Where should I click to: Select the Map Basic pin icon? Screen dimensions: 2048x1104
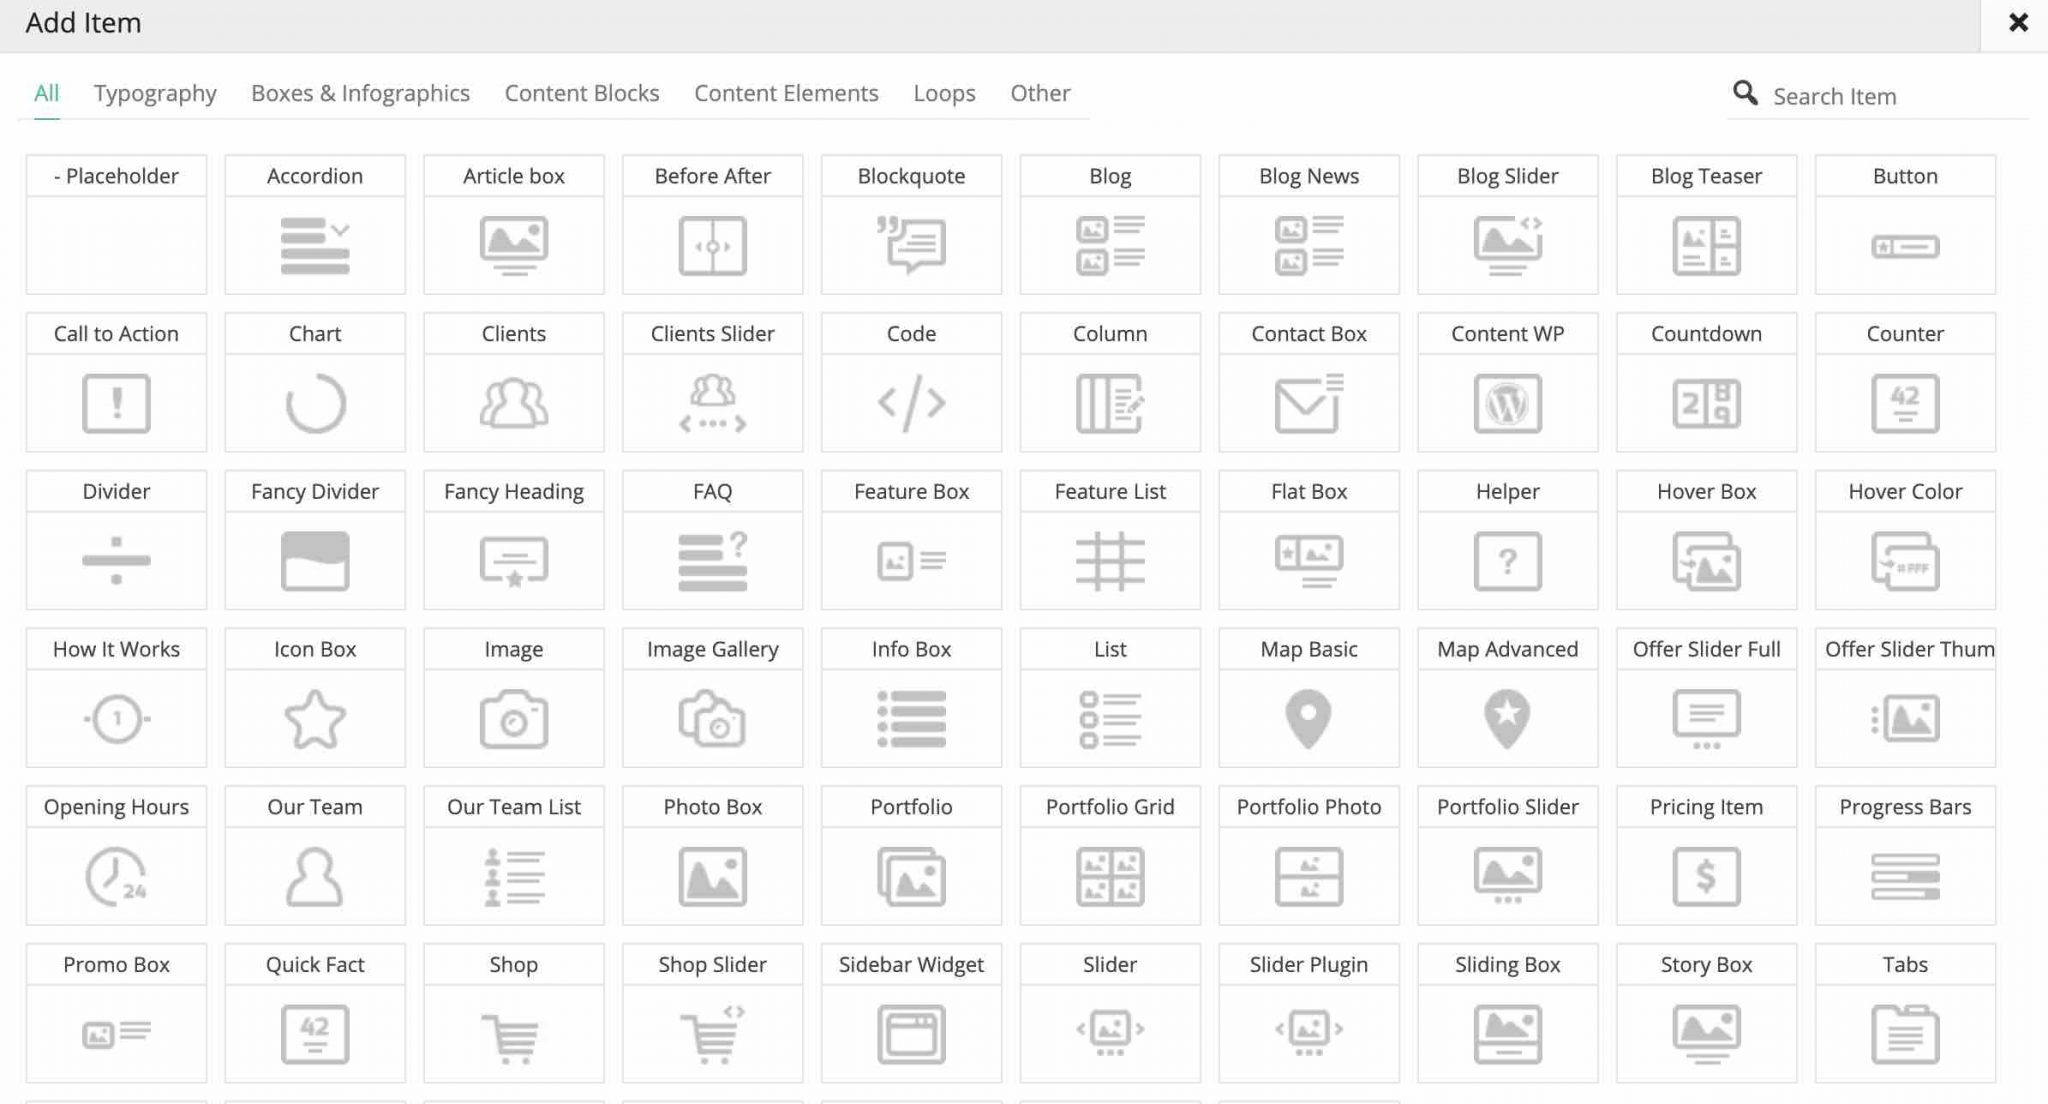tap(1308, 718)
